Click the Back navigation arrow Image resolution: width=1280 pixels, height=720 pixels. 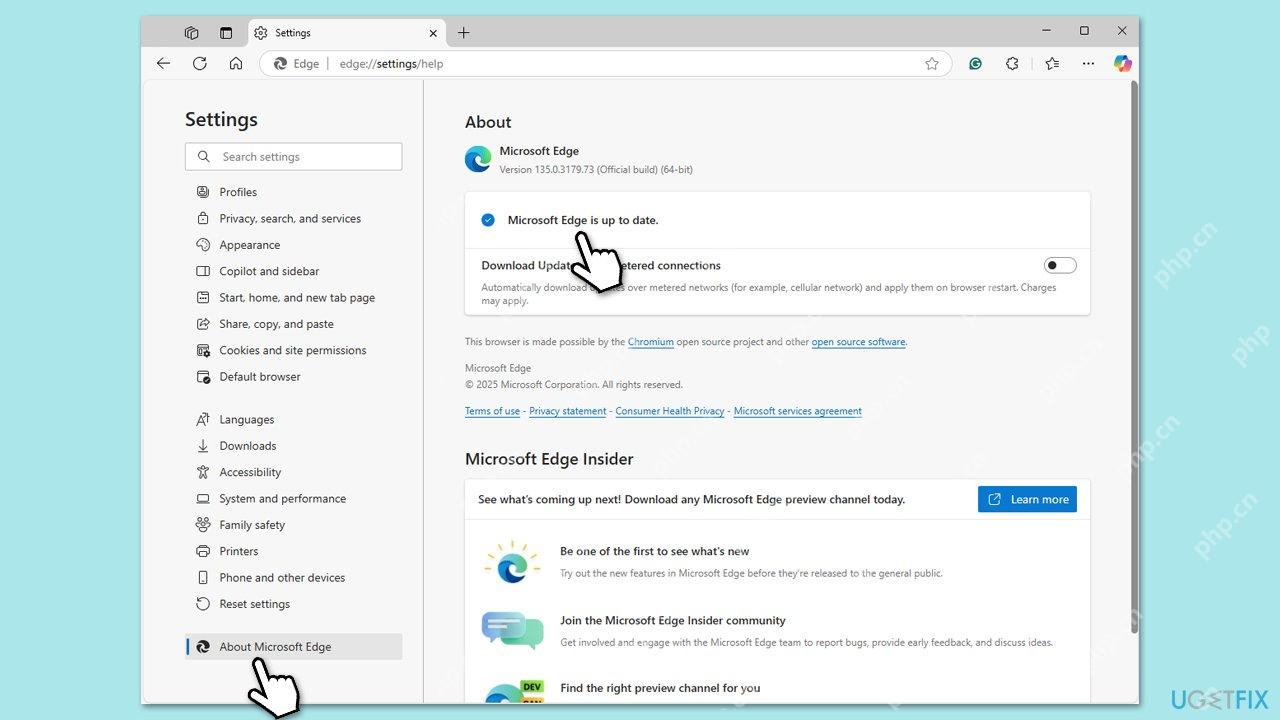click(163, 63)
